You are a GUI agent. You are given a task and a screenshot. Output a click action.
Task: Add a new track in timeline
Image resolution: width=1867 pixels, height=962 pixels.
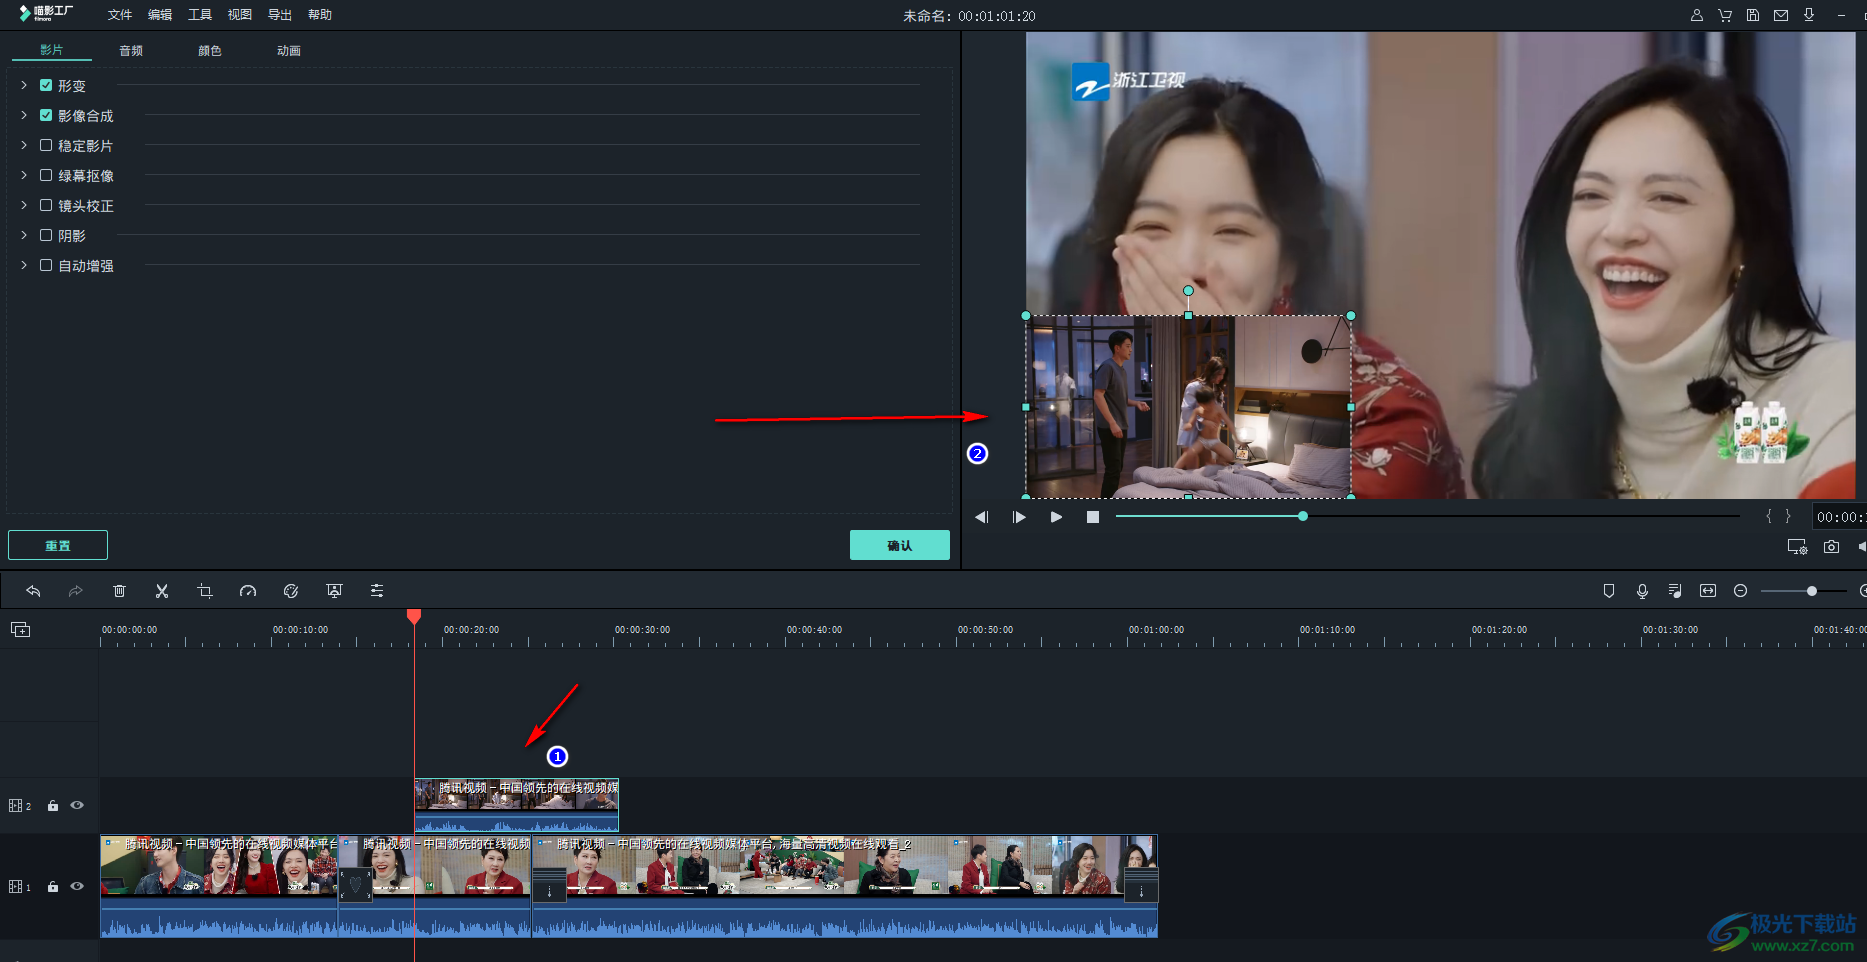[20, 629]
